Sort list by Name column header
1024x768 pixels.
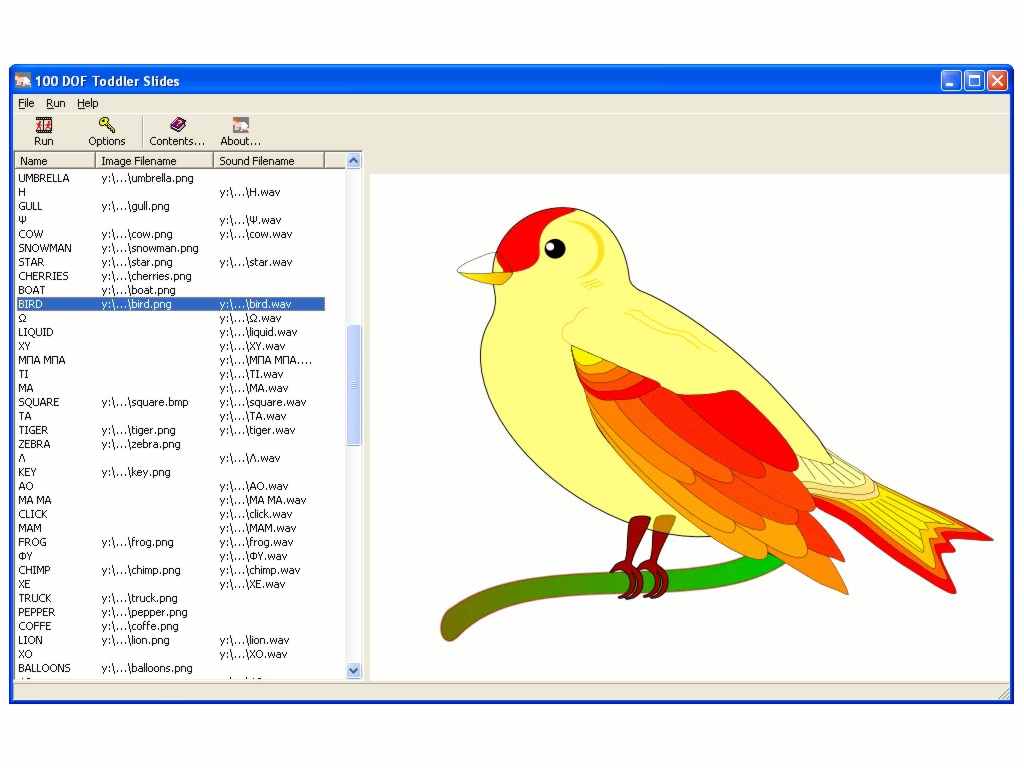click(x=55, y=161)
